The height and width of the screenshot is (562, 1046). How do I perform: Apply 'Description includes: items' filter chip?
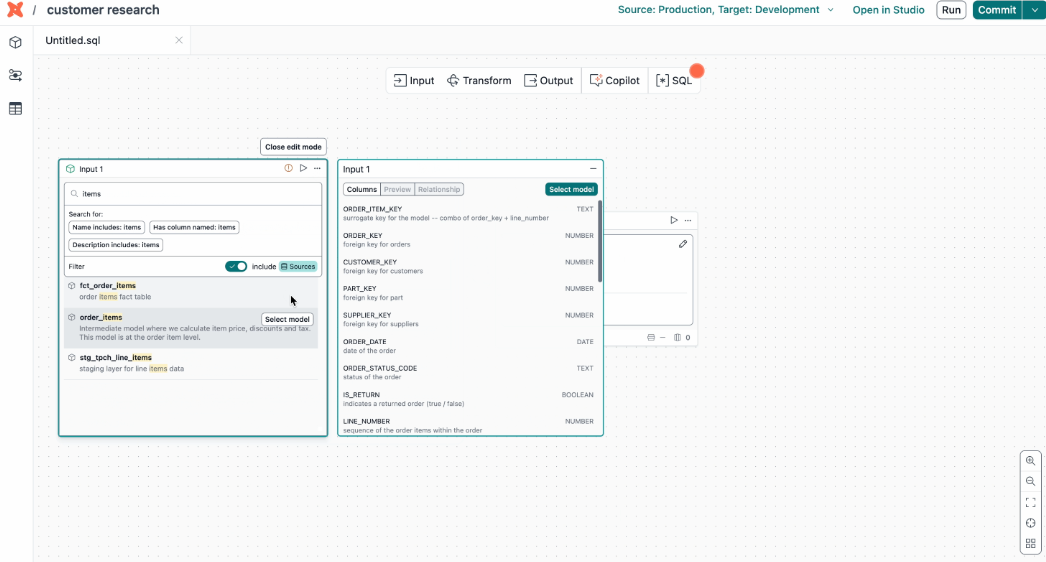(115, 245)
